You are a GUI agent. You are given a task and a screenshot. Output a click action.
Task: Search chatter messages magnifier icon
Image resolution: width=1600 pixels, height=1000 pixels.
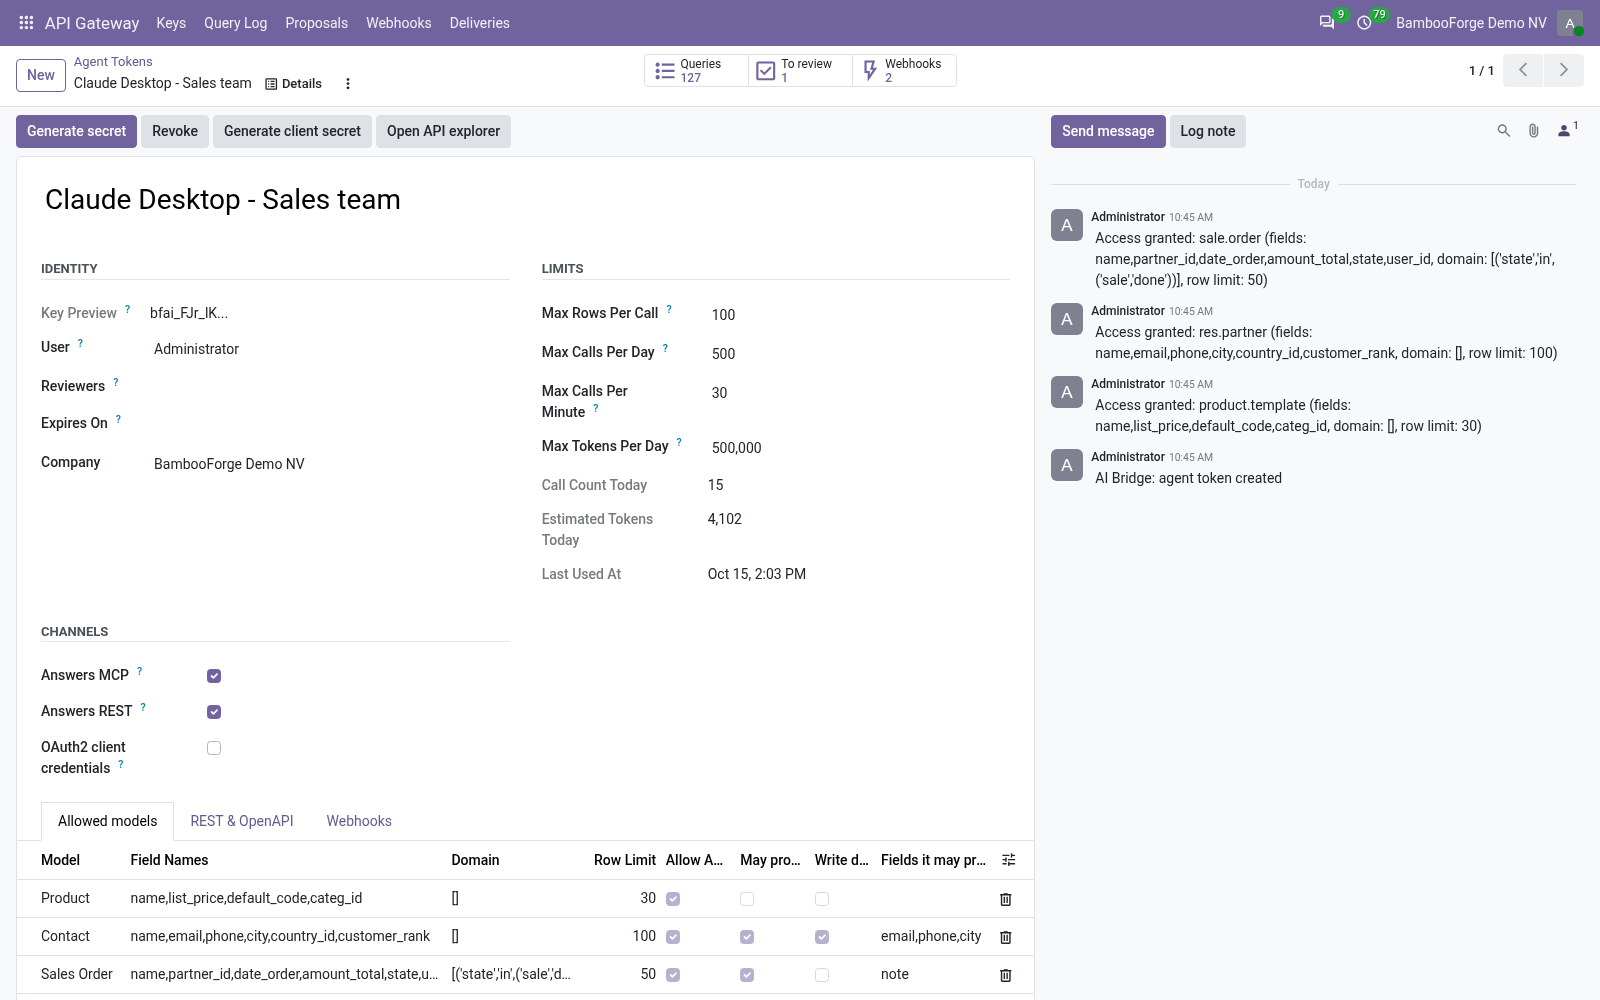(x=1503, y=131)
